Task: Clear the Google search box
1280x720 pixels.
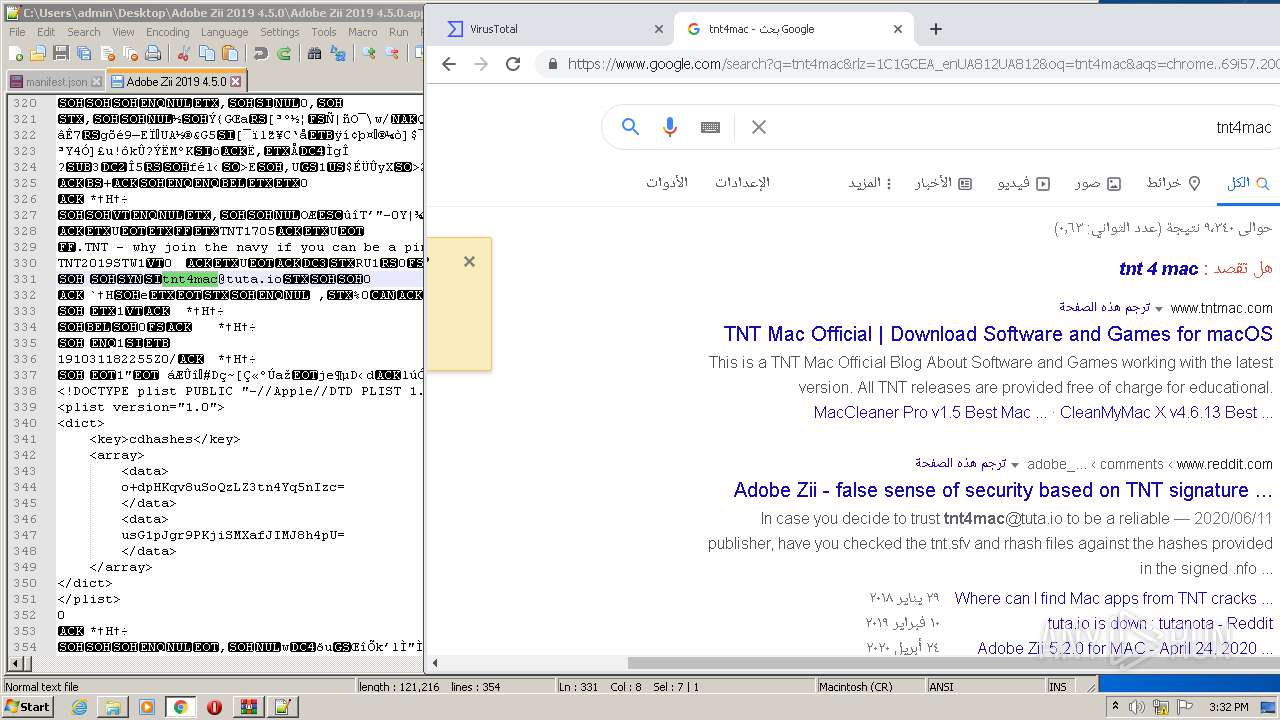Action: point(759,127)
